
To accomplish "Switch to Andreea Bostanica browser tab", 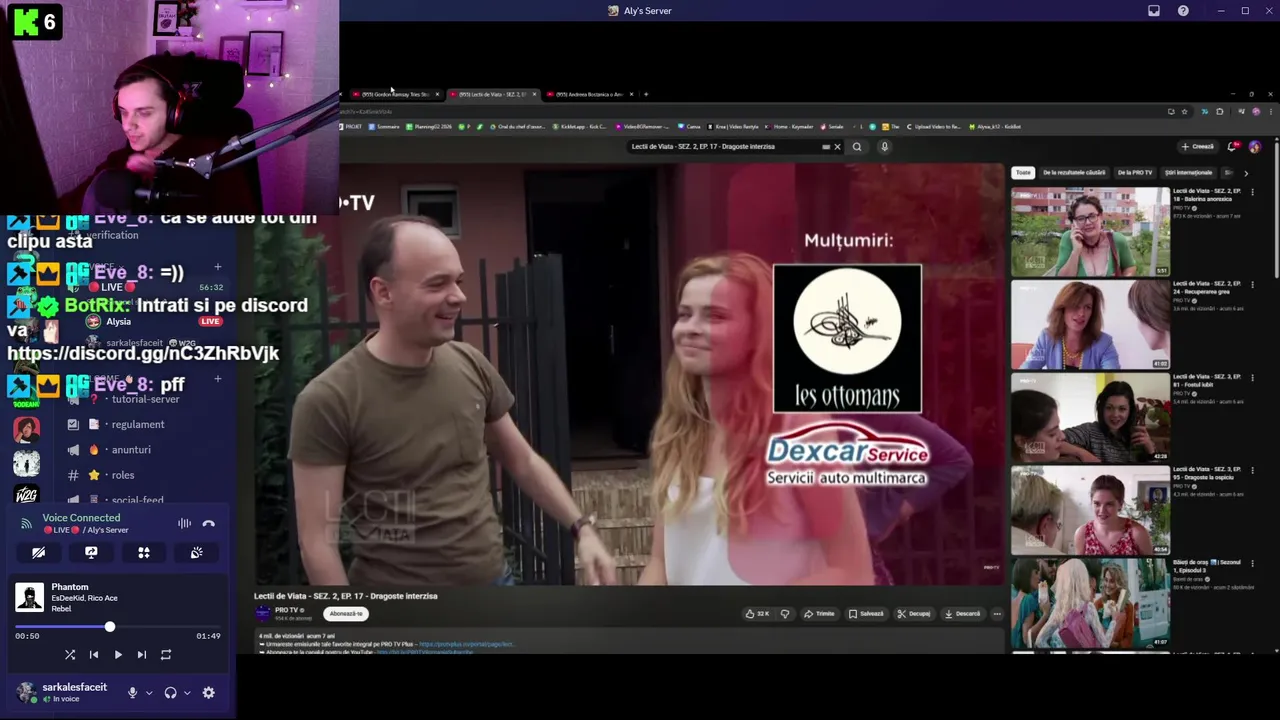I will (x=589, y=94).
